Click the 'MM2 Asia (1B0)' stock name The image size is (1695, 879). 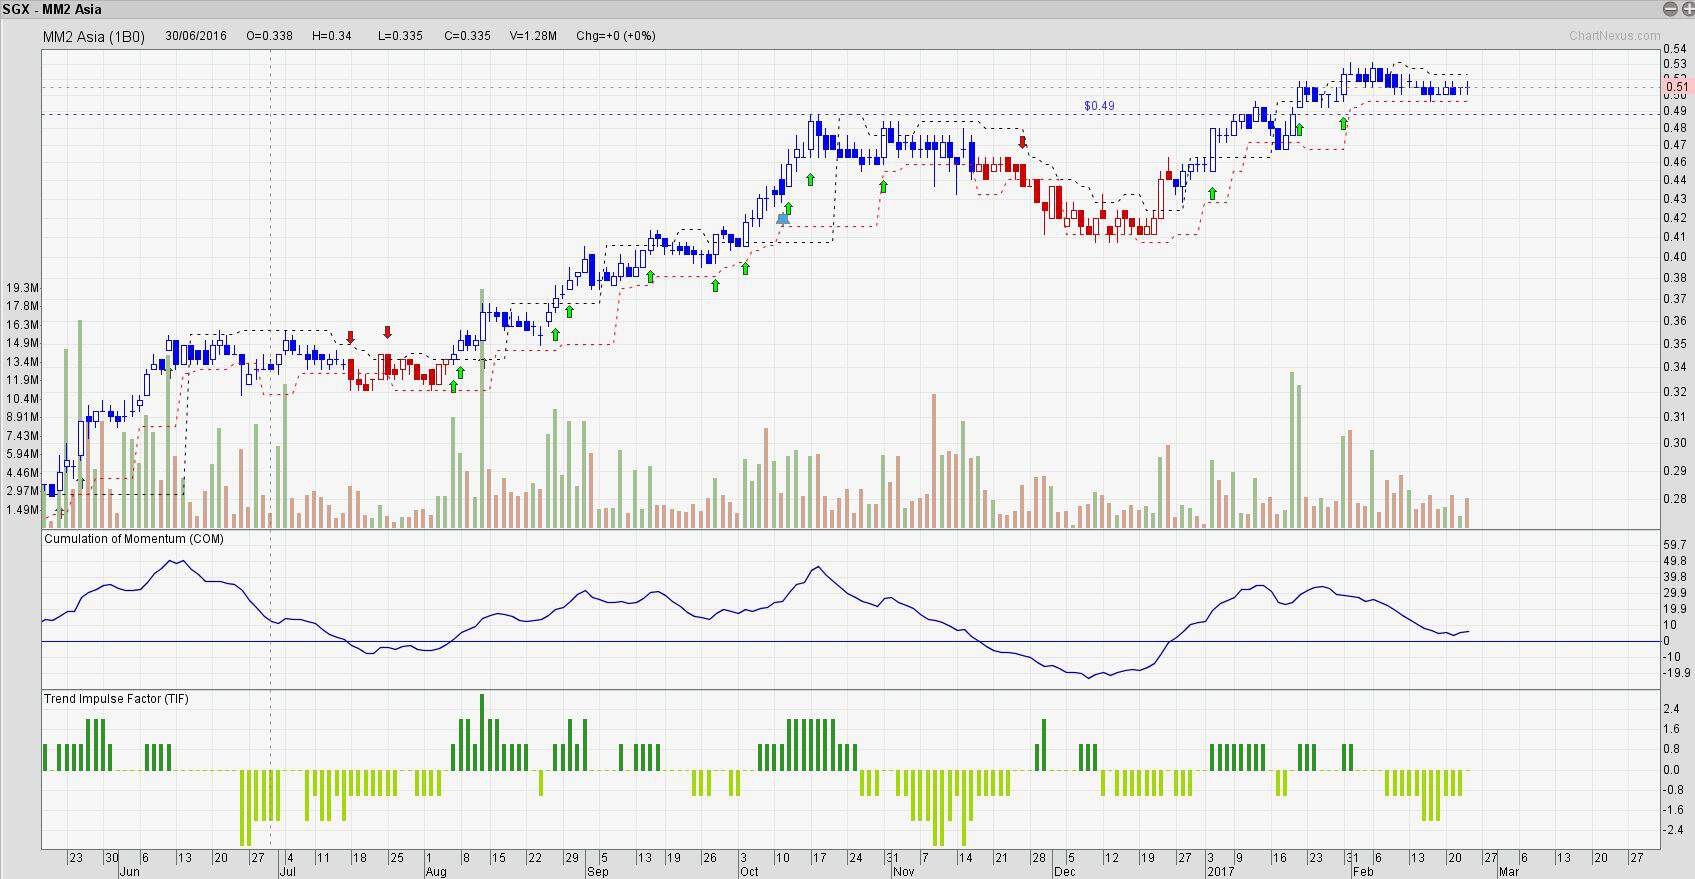point(94,36)
